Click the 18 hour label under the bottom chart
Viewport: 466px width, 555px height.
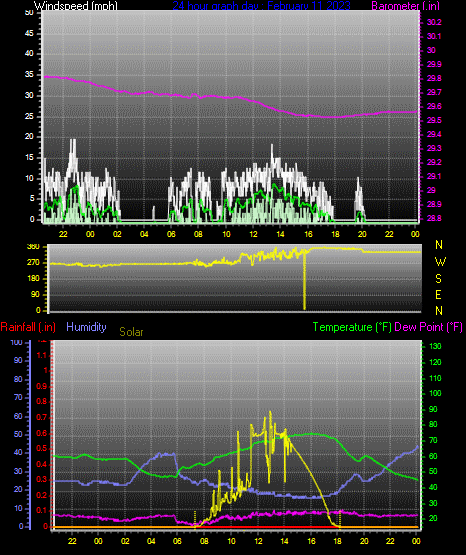click(337, 541)
